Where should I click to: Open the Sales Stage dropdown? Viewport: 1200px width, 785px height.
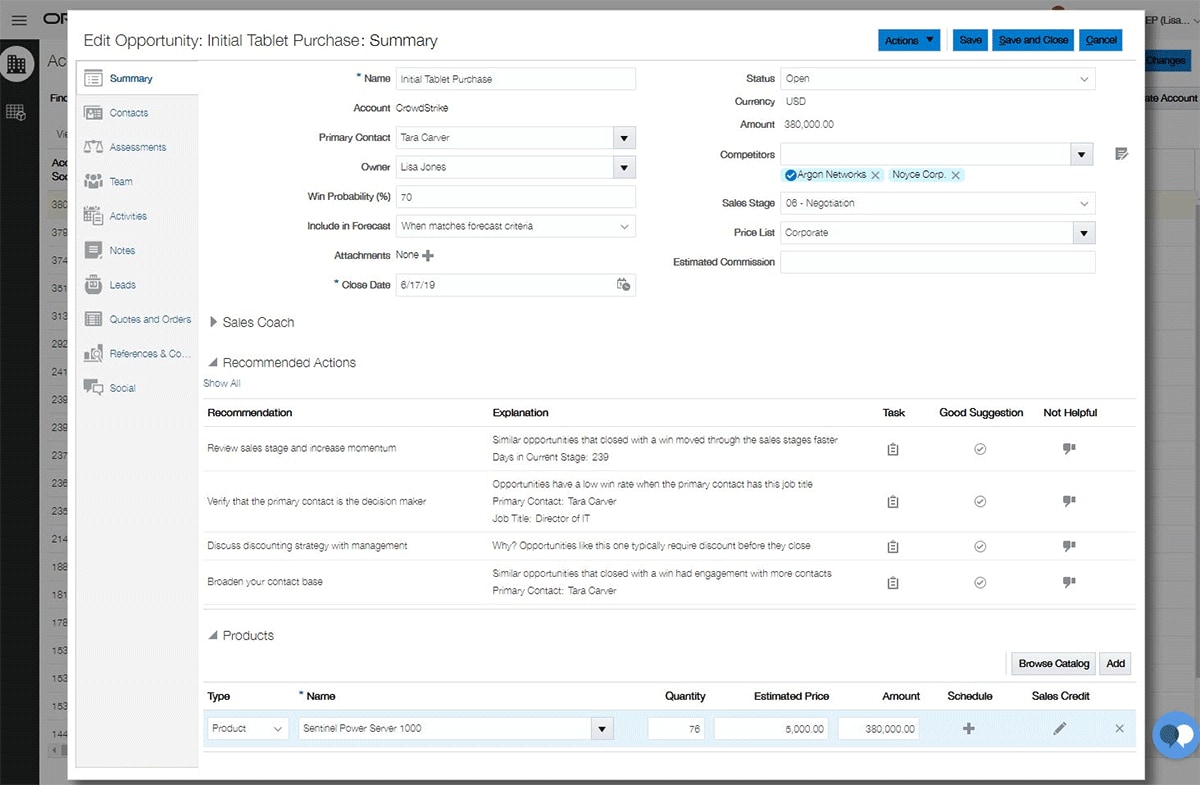tap(1084, 204)
